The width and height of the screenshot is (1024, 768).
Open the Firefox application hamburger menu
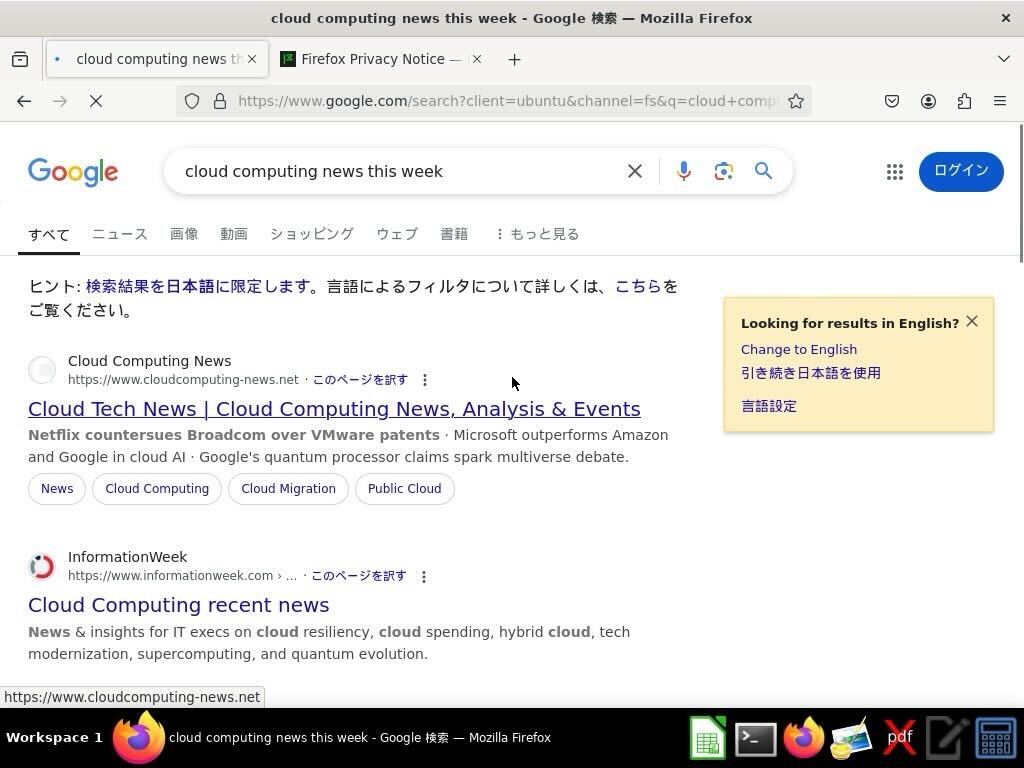(x=1000, y=101)
